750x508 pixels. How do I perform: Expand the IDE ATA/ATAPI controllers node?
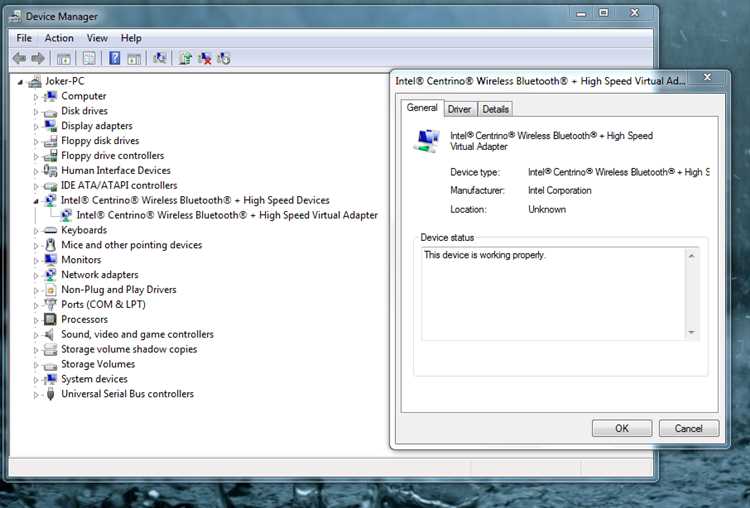36,186
